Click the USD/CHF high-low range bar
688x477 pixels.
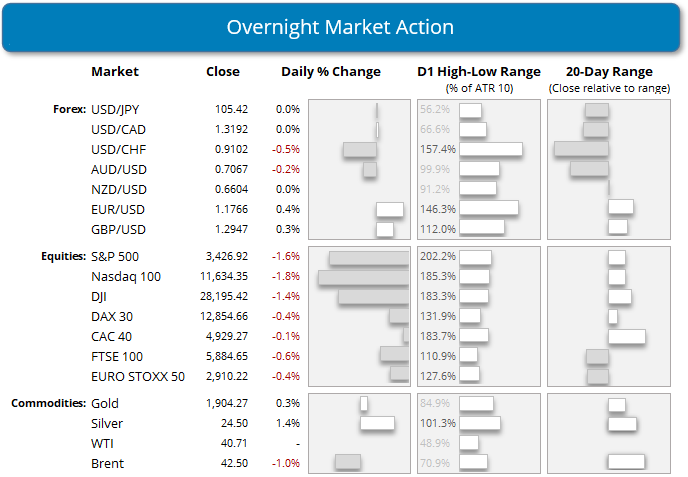click(490, 149)
